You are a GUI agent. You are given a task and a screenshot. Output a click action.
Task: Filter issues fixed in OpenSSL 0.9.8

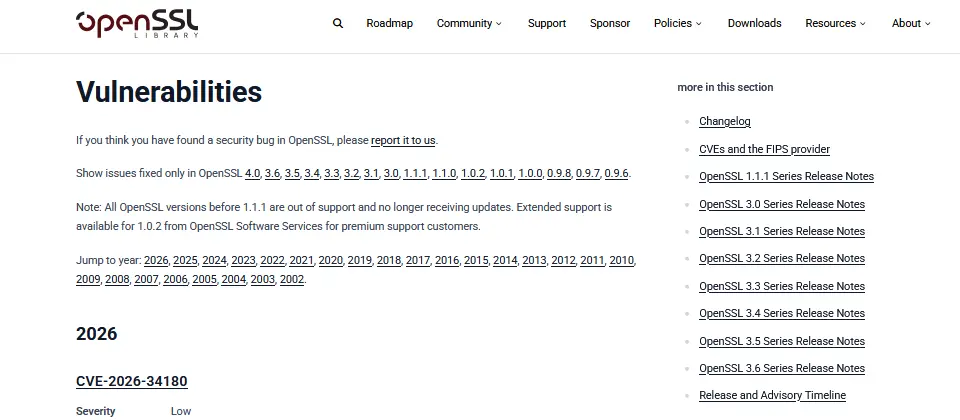click(559, 173)
